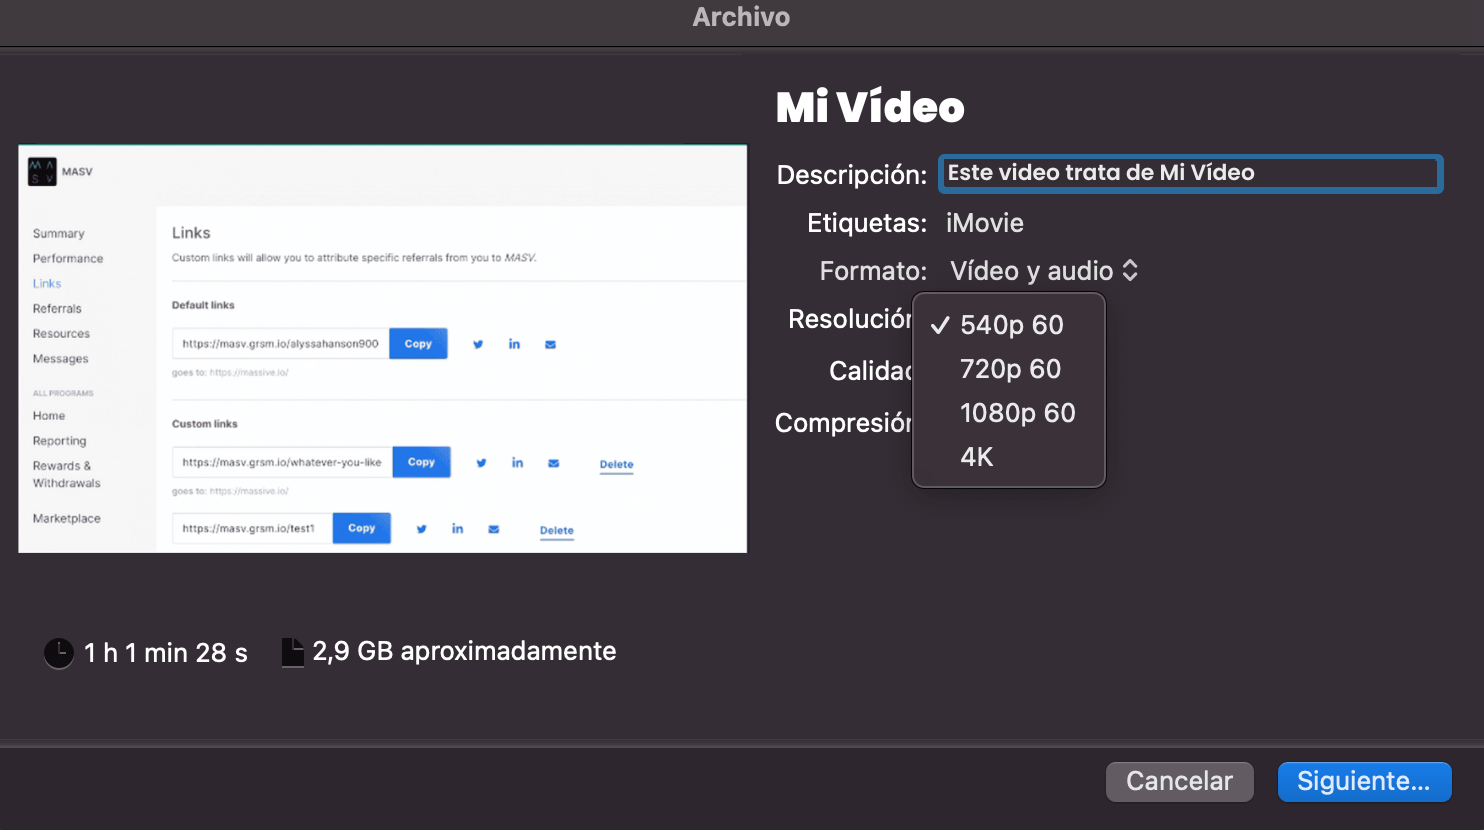The width and height of the screenshot is (1484, 830).
Task: Select Links in the preview sidebar
Action: click(46, 283)
